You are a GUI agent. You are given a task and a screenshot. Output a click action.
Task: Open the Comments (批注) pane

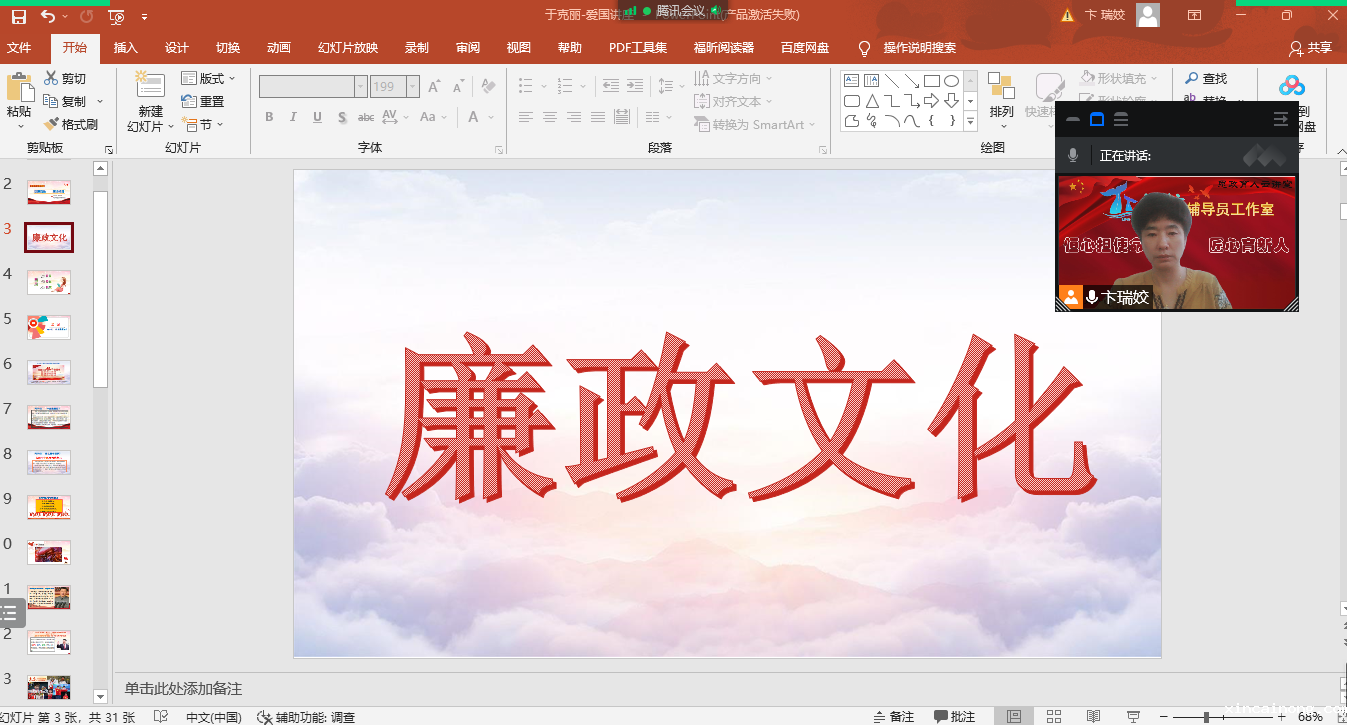pyautogui.click(x=955, y=716)
